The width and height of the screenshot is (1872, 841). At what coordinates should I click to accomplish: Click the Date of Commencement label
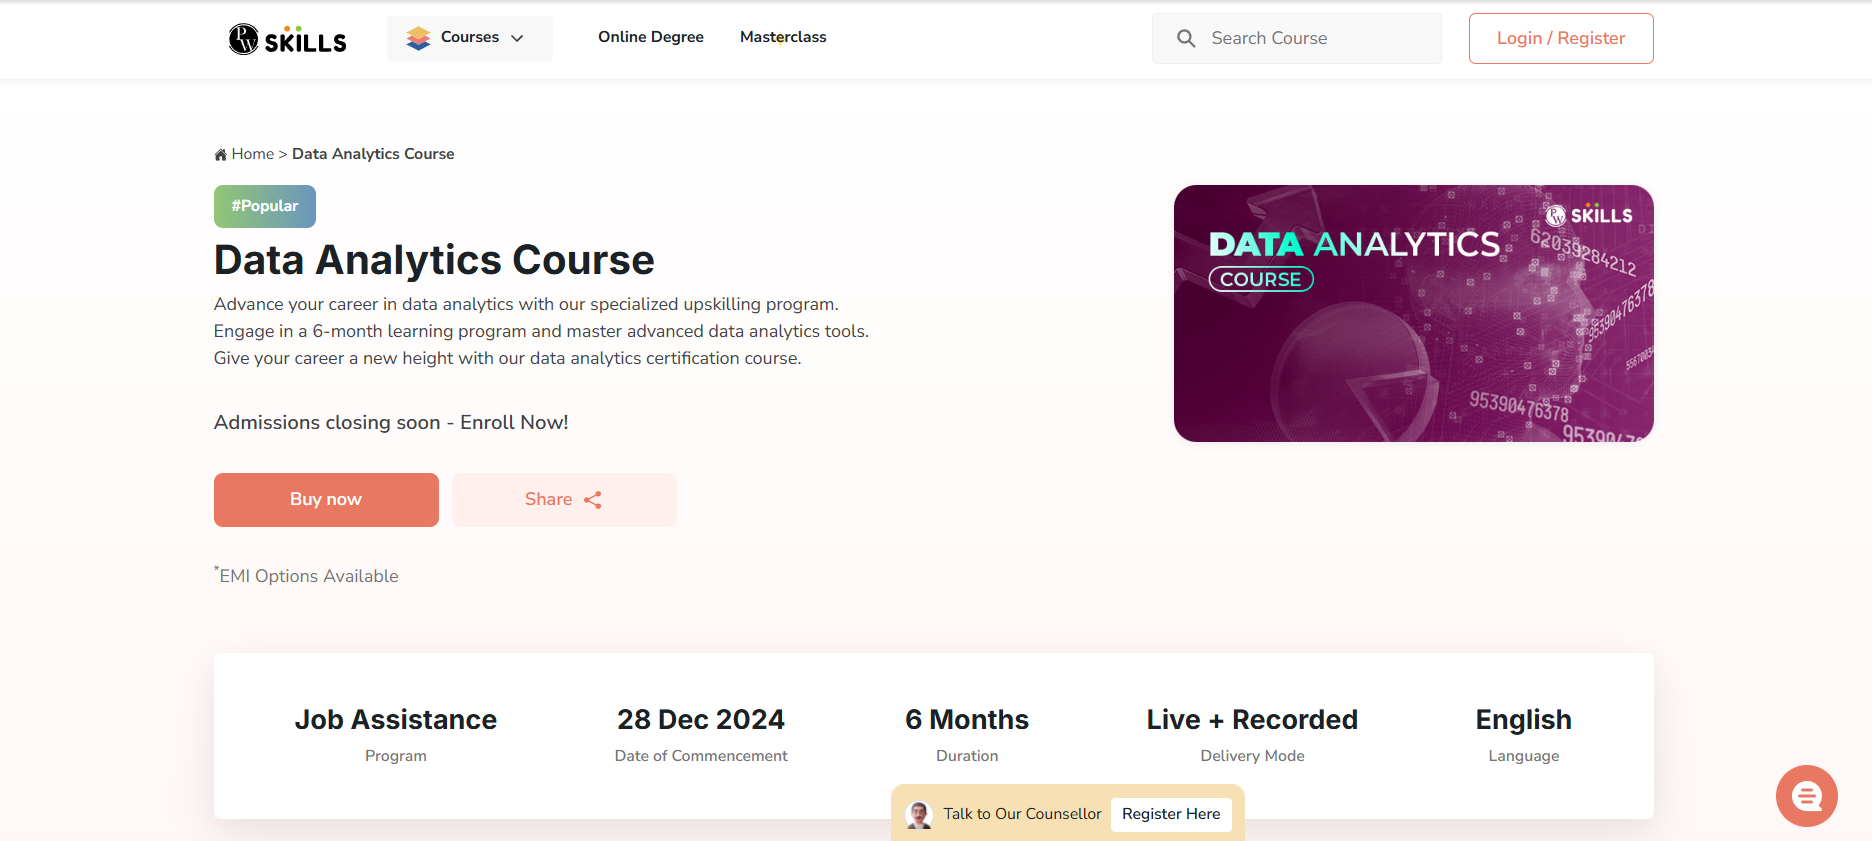click(701, 756)
